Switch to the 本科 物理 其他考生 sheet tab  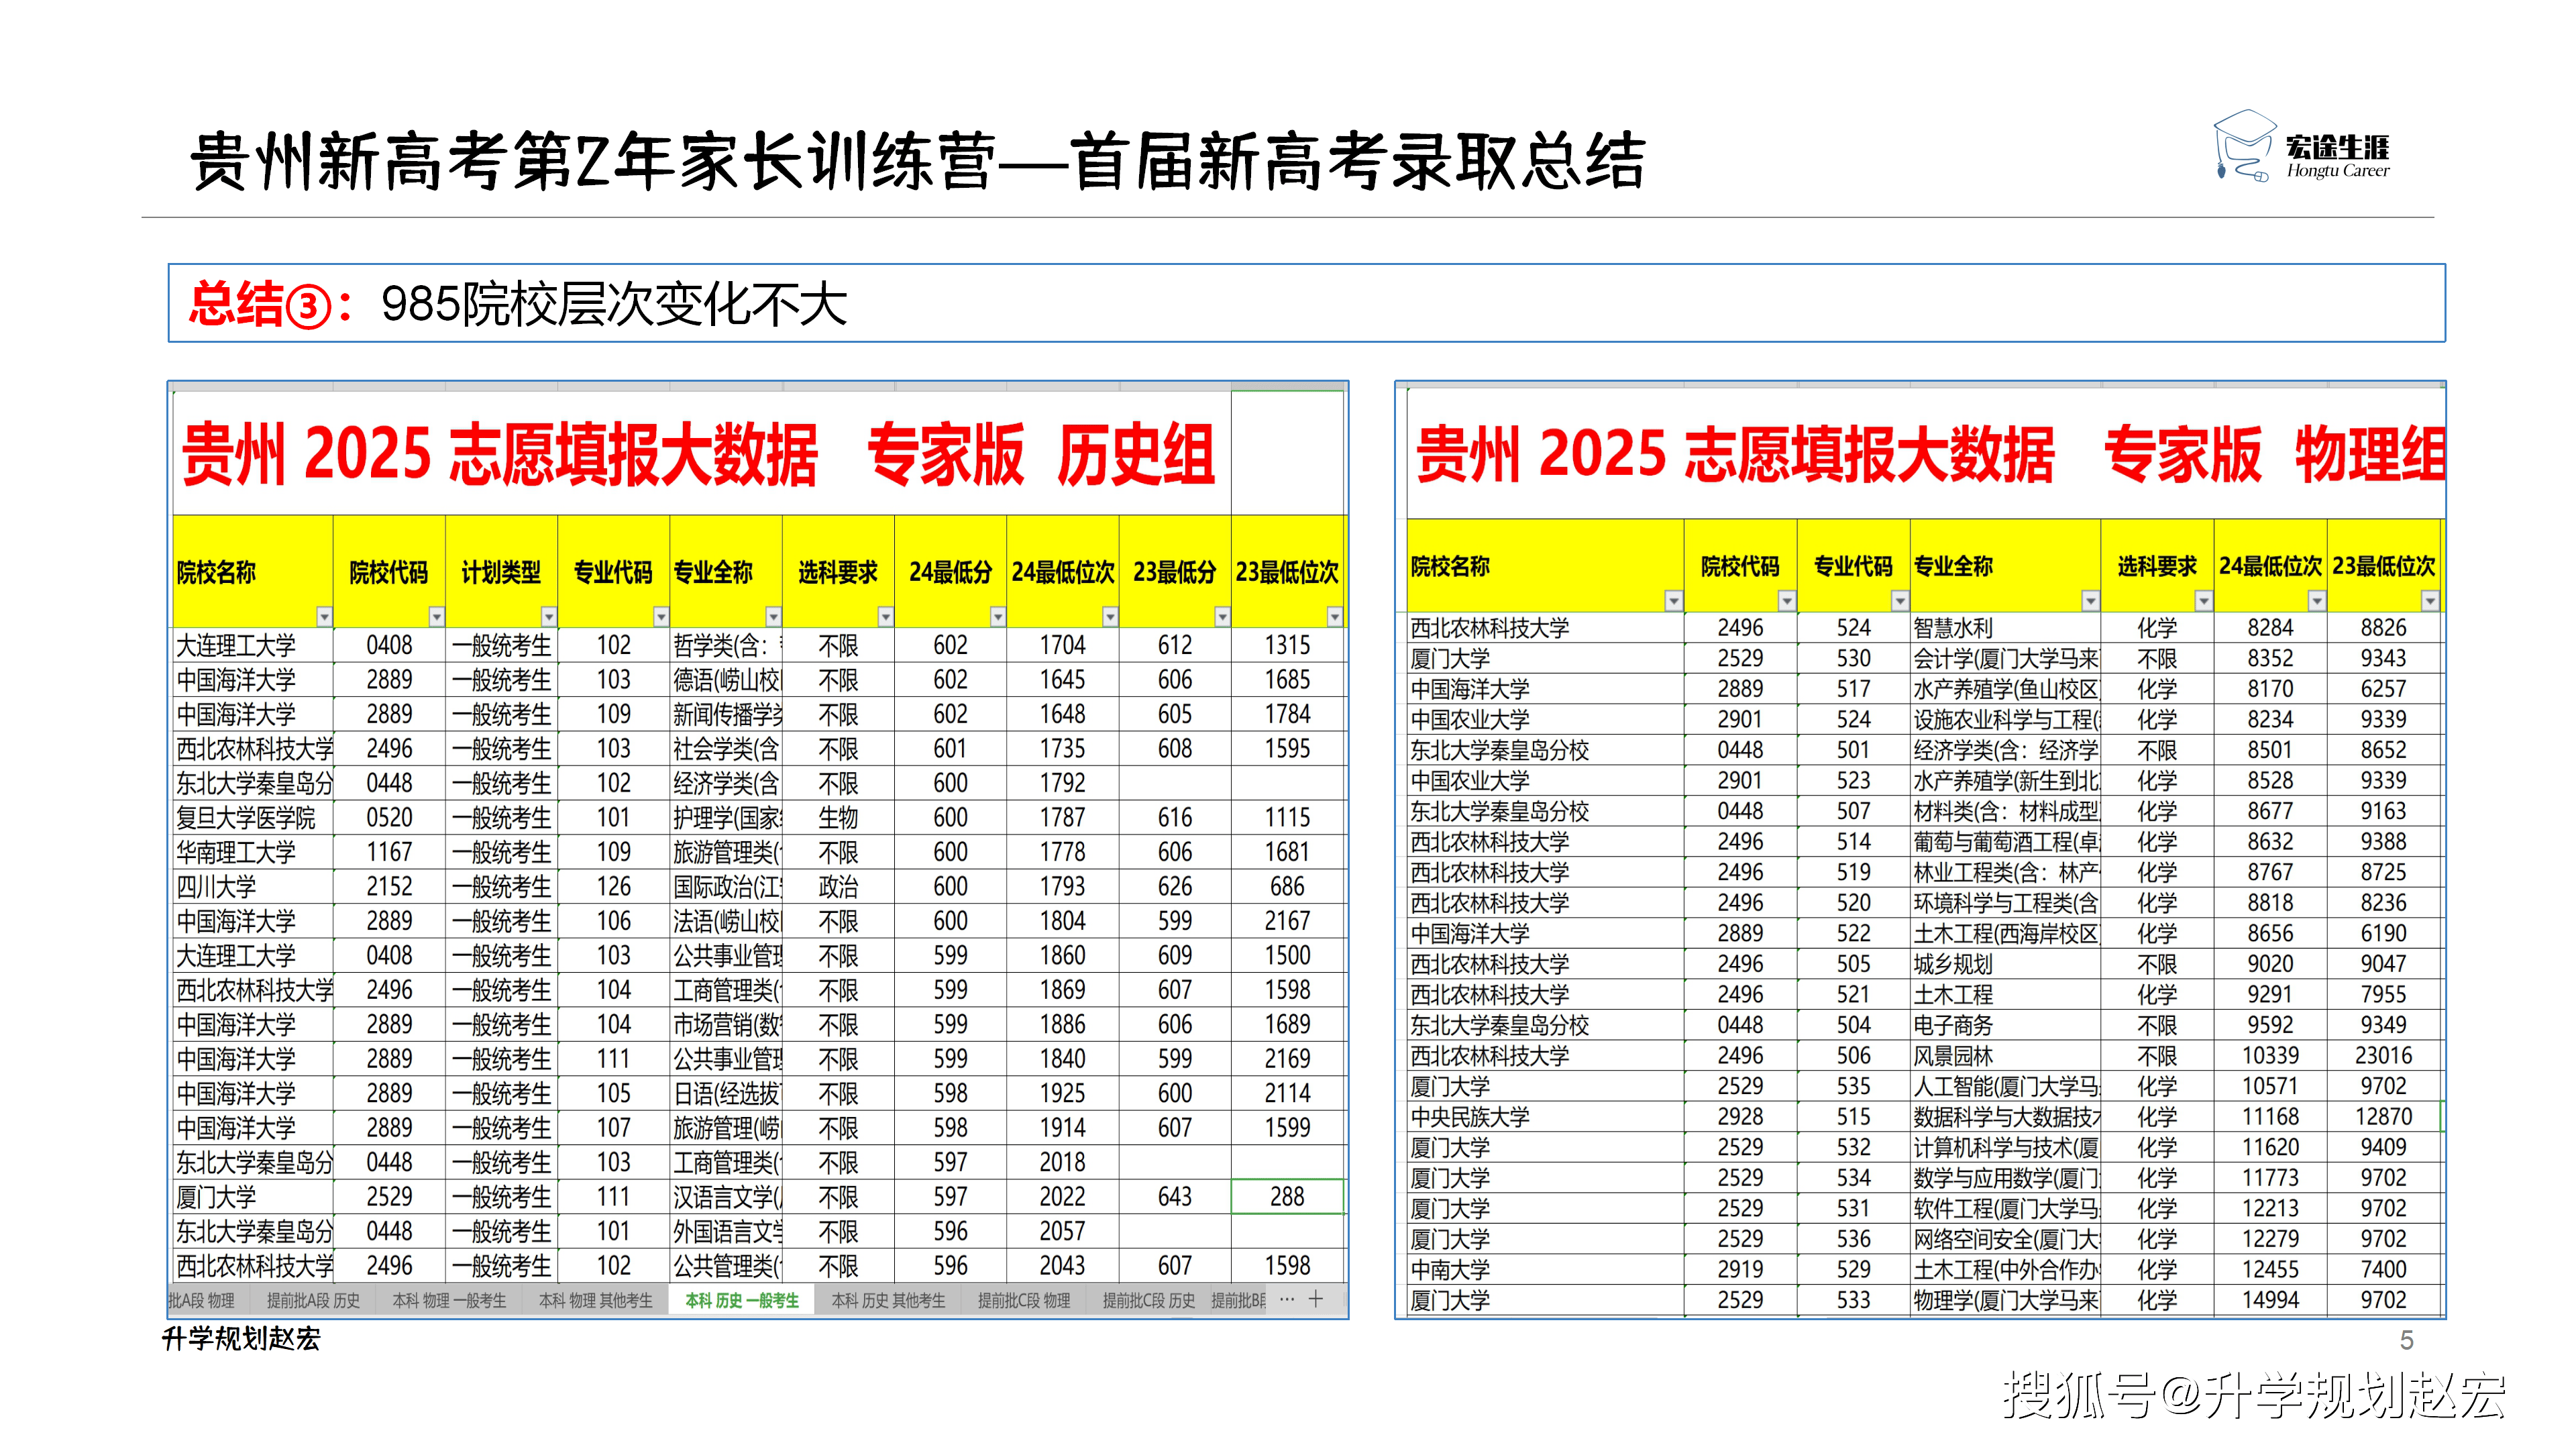pos(595,1301)
